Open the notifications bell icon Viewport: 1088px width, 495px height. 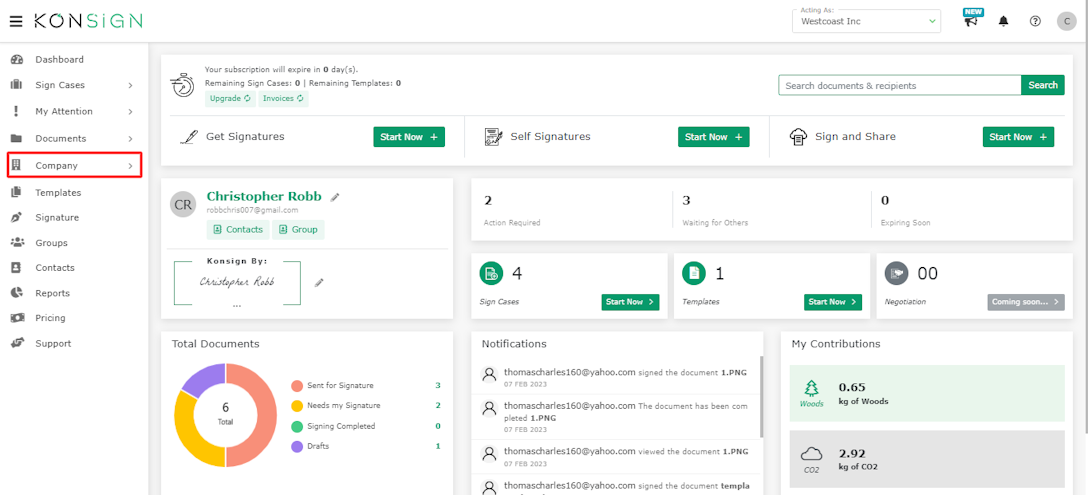[x=1004, y=21]
